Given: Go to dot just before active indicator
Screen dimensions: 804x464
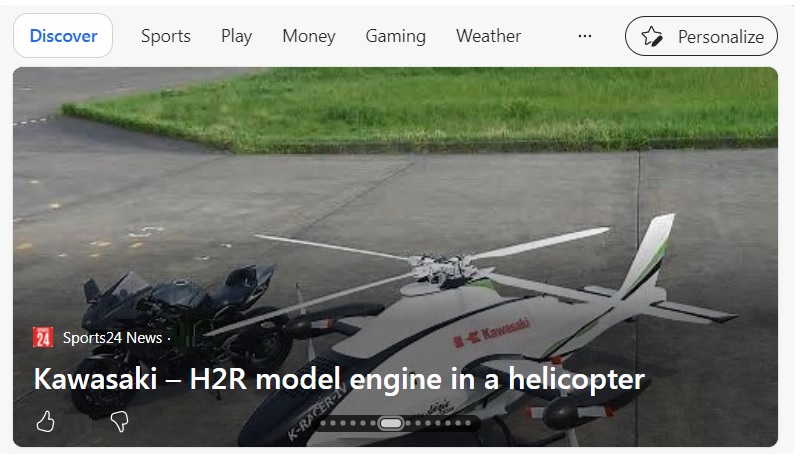Looking at the screenshot, I should coord(373,423).
